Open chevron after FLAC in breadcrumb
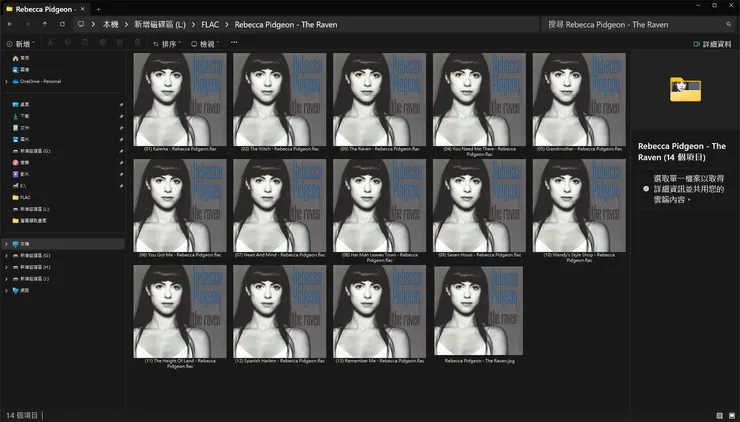740x422 pixels. pyautogui.click(x=227, y=25)
